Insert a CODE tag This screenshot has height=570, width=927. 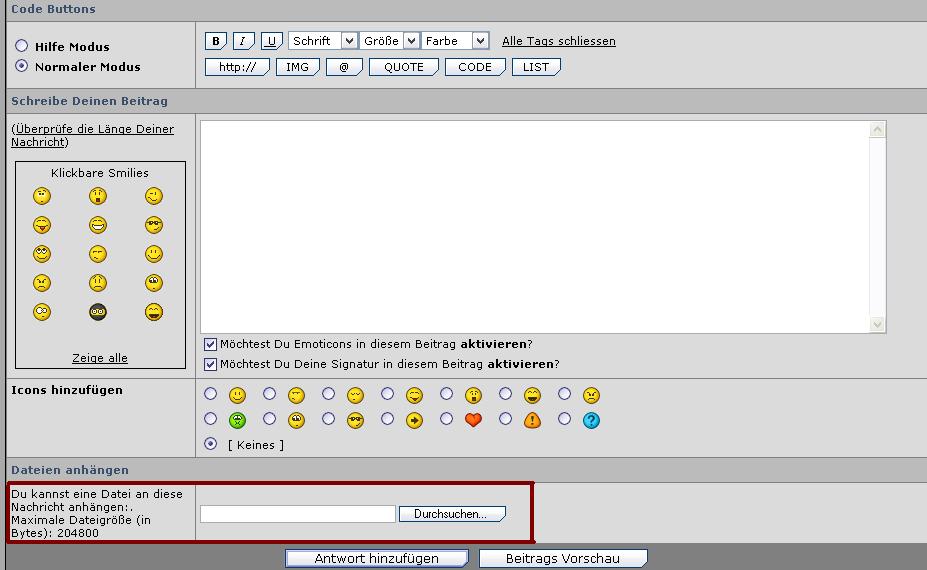475,67
